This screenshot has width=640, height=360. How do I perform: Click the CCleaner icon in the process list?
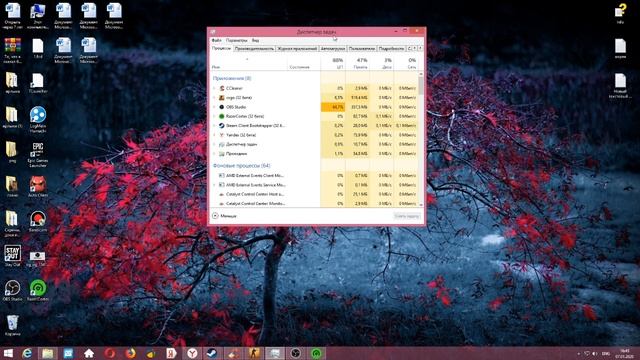[222, 88]
